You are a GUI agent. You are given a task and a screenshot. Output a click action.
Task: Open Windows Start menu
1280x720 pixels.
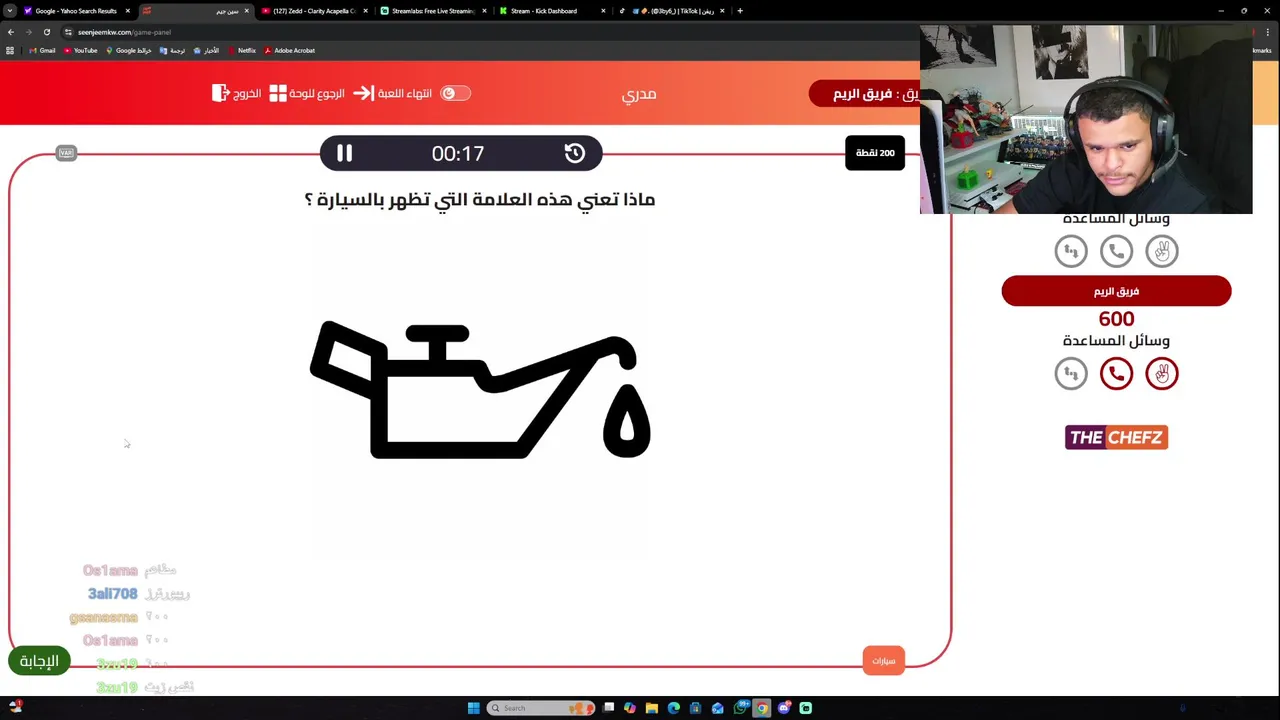[x=473, y=708]
